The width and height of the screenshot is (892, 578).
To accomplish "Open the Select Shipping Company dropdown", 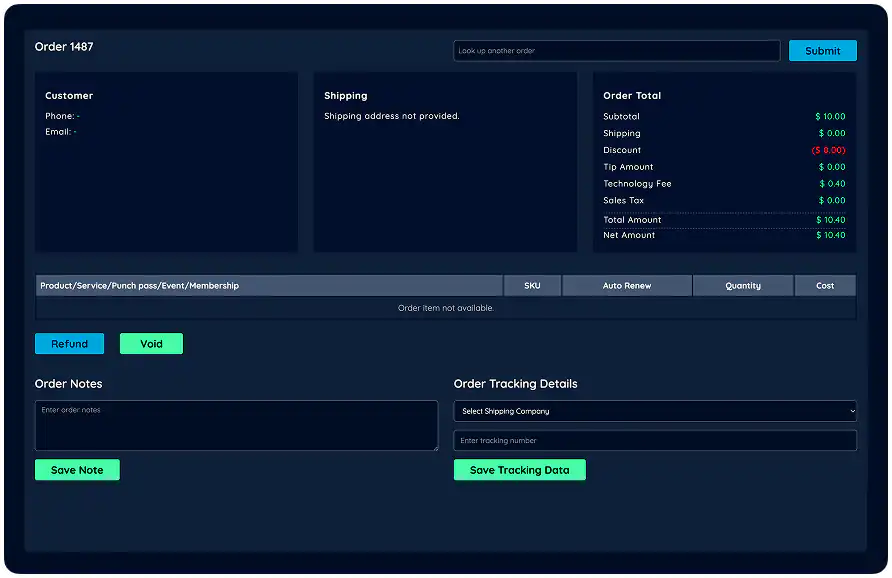I will [x=655, y=411].
